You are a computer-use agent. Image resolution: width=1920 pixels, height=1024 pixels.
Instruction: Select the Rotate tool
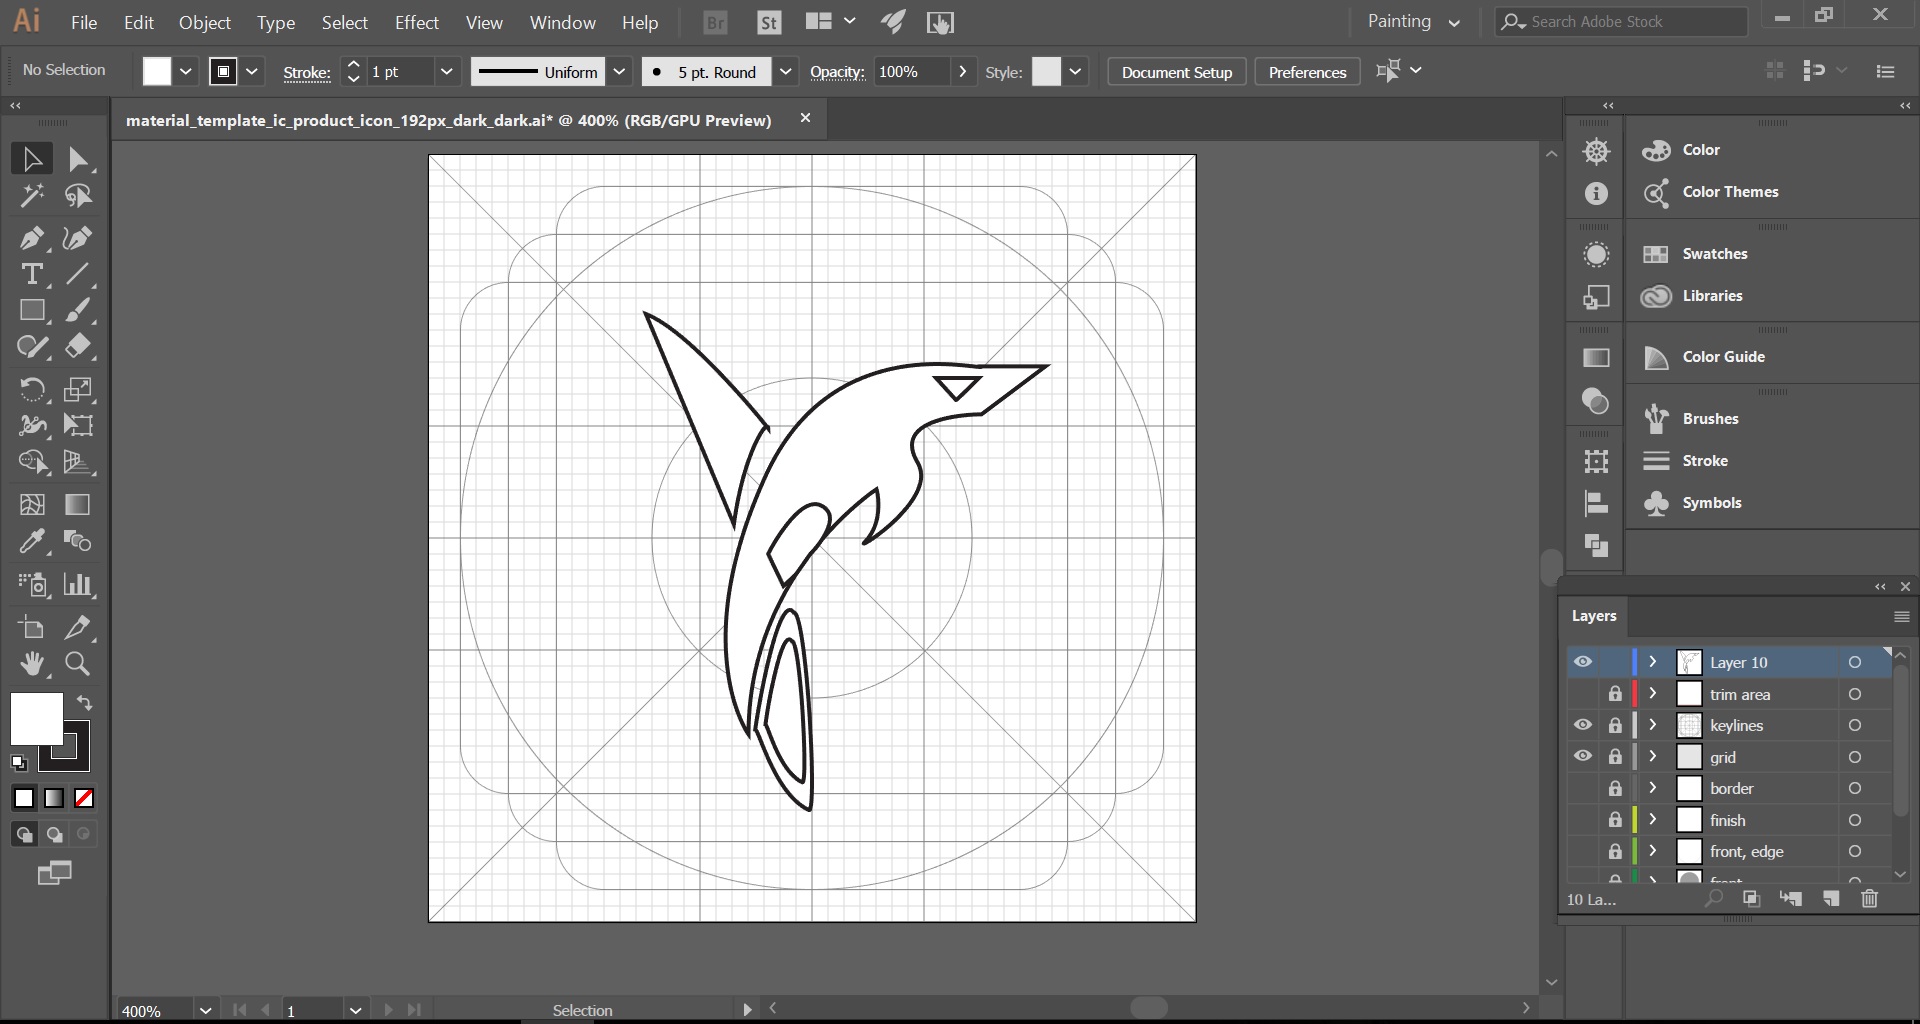[x=32, y=389]
